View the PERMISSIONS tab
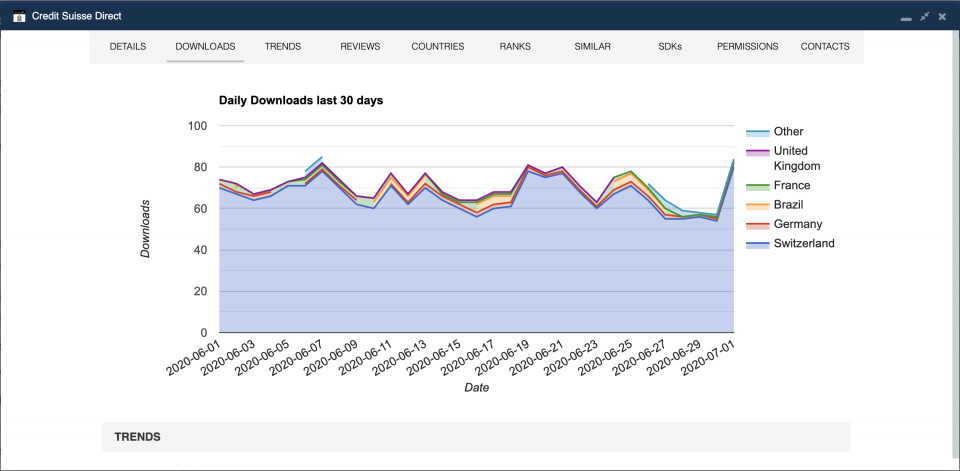The height and width of the screenshot is (471, 960). pyautogui.click(x=748, y=47)
